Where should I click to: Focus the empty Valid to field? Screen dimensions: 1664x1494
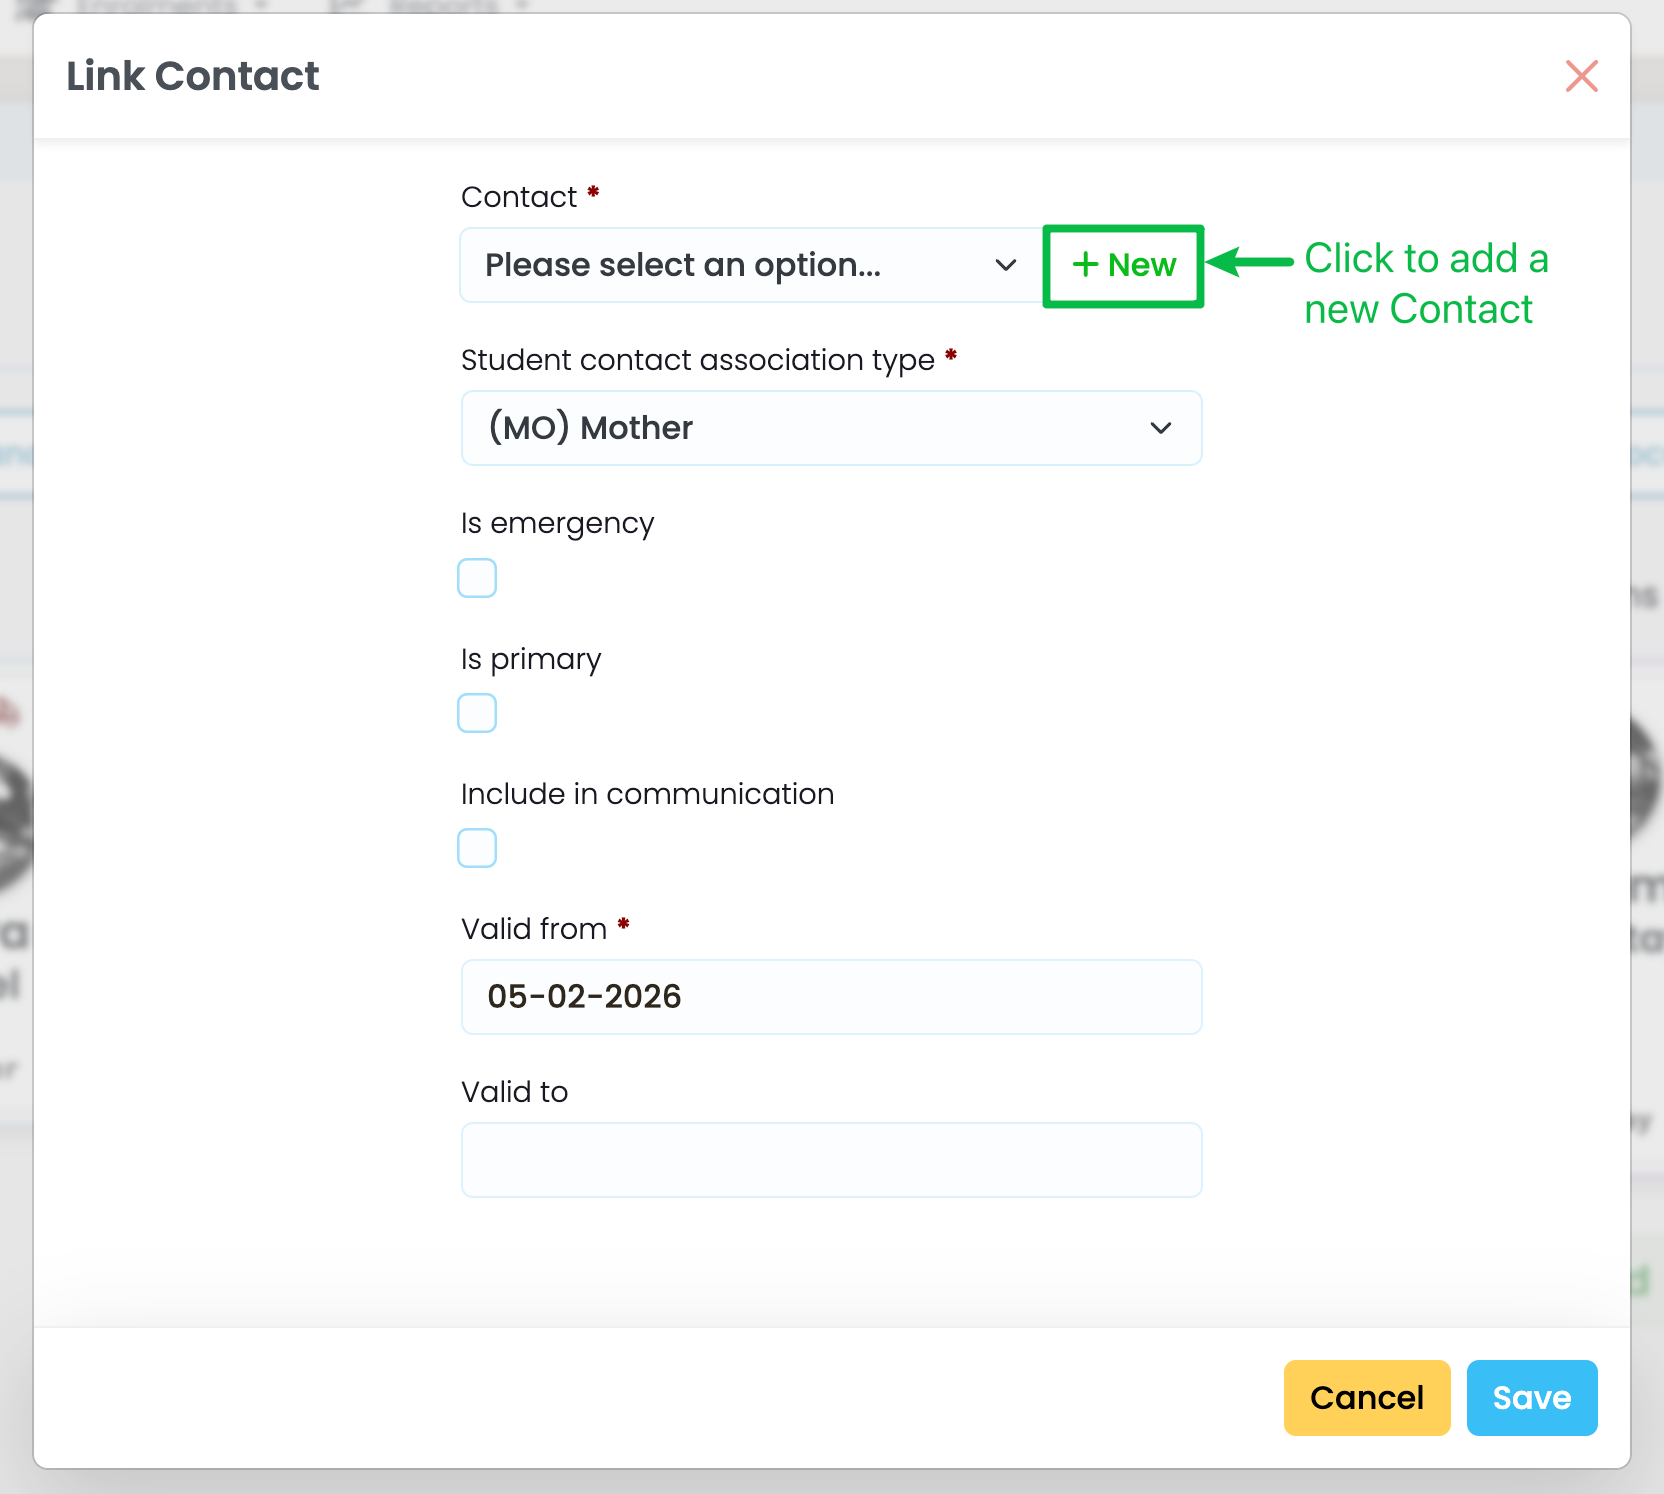830,1160
